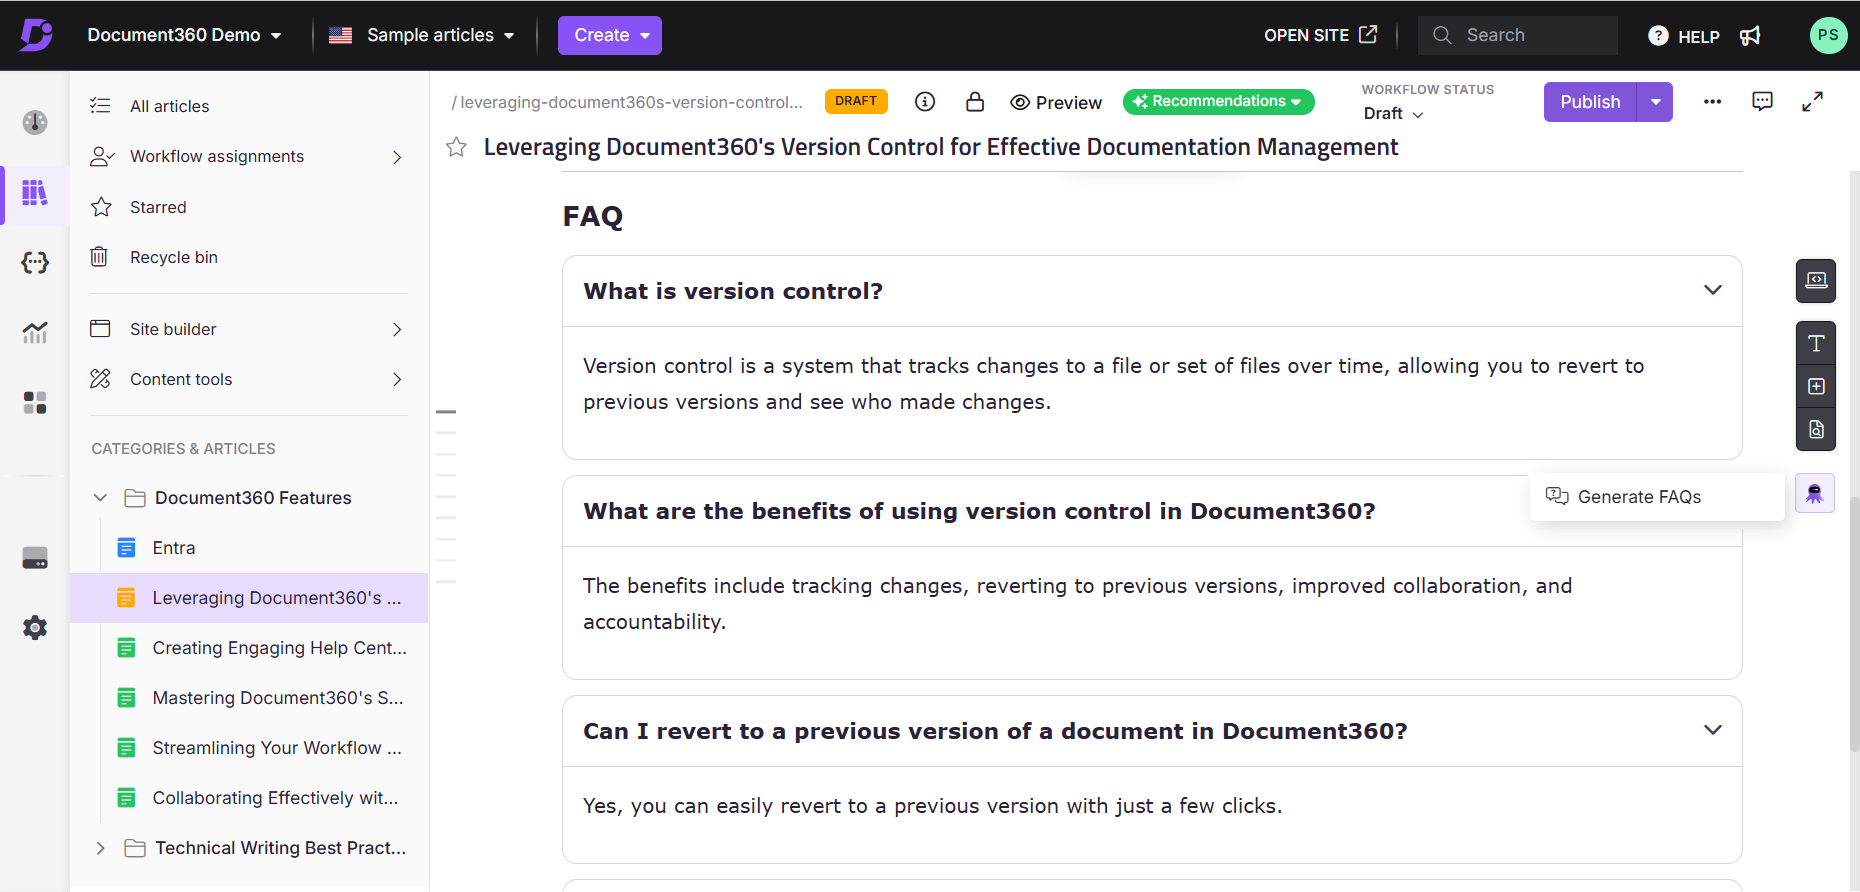Image resolution: width=1860 pixels, height=892 pixels.
Task: Click the find in document icon
Action: point(1816,430)
